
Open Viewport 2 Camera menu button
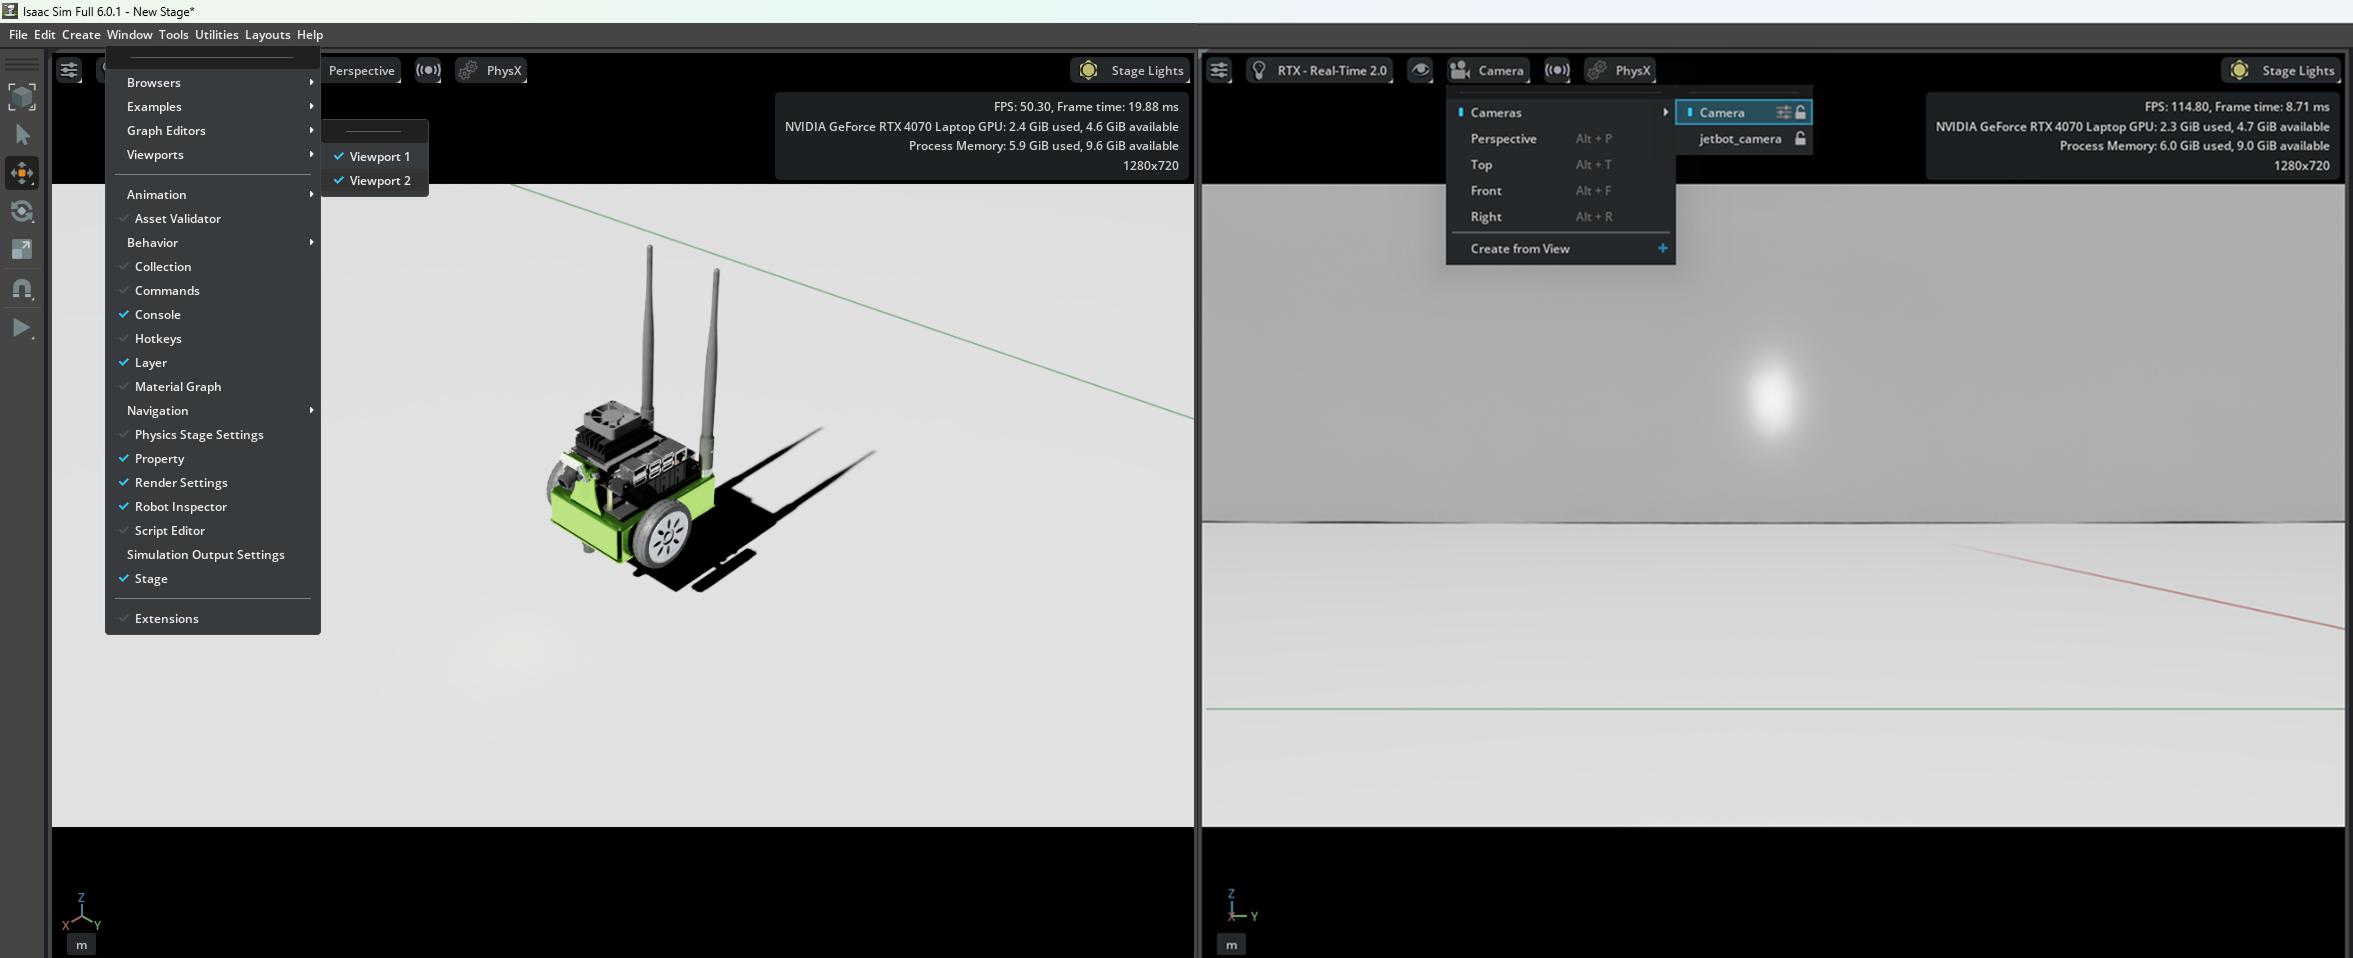1488,70
